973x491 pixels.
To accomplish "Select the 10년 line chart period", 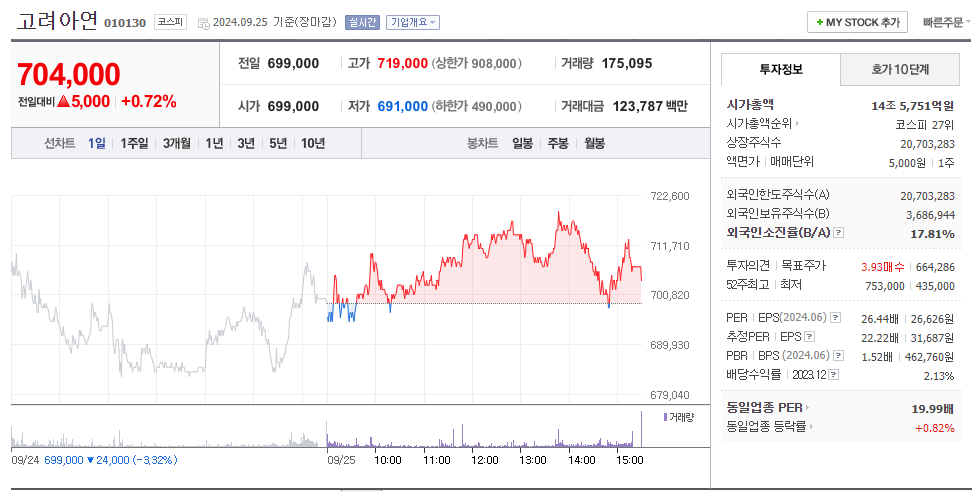I will (313, 143).
